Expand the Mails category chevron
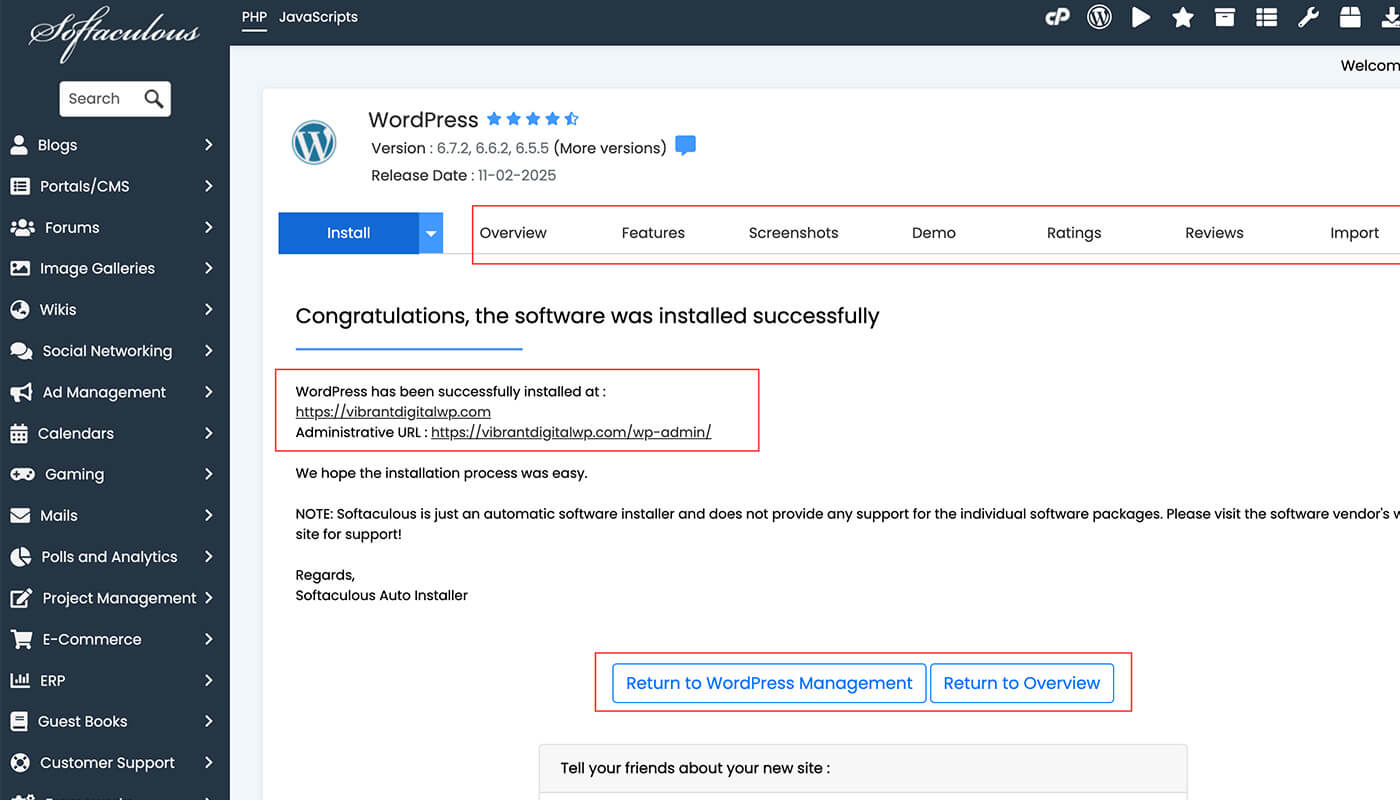 tap(208, 515)
